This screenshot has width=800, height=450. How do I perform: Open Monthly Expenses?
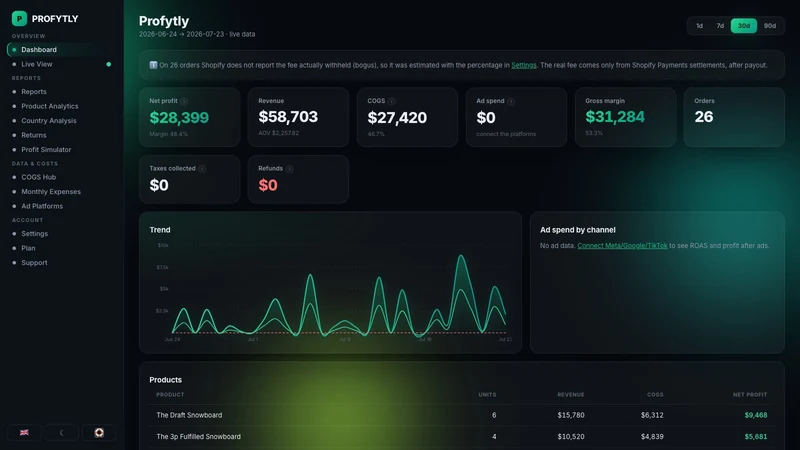[x=61, y=192]
